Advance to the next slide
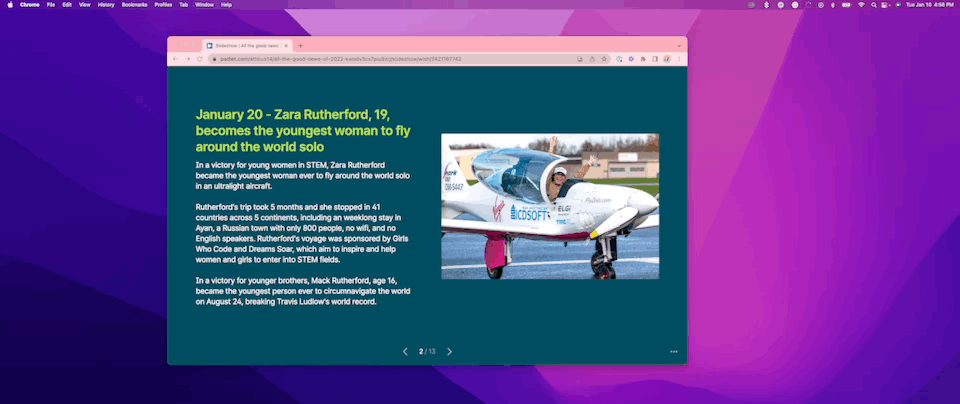The image size is (960, 404). (449, 351)
